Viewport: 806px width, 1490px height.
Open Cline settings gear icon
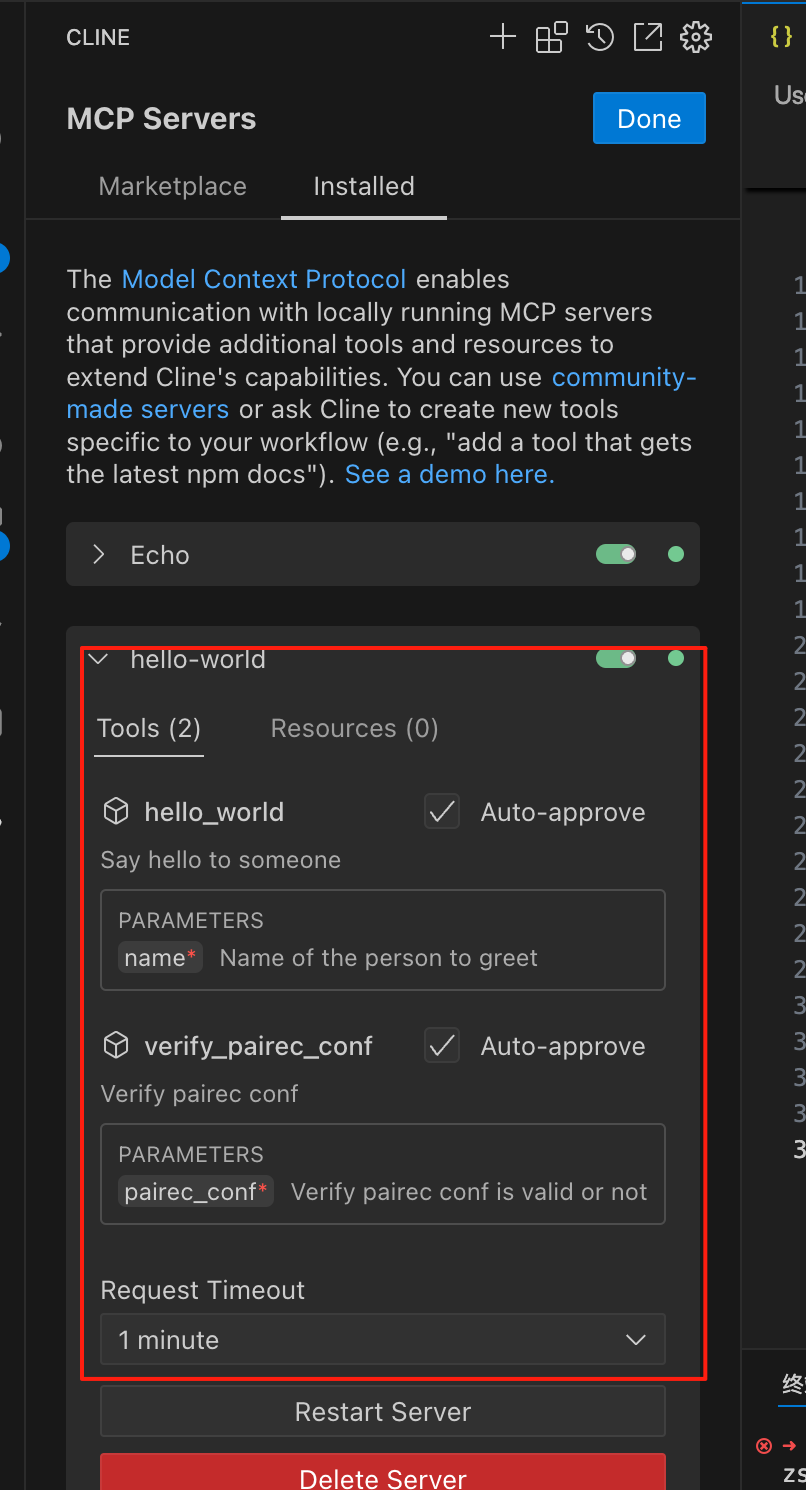[695, 38]
